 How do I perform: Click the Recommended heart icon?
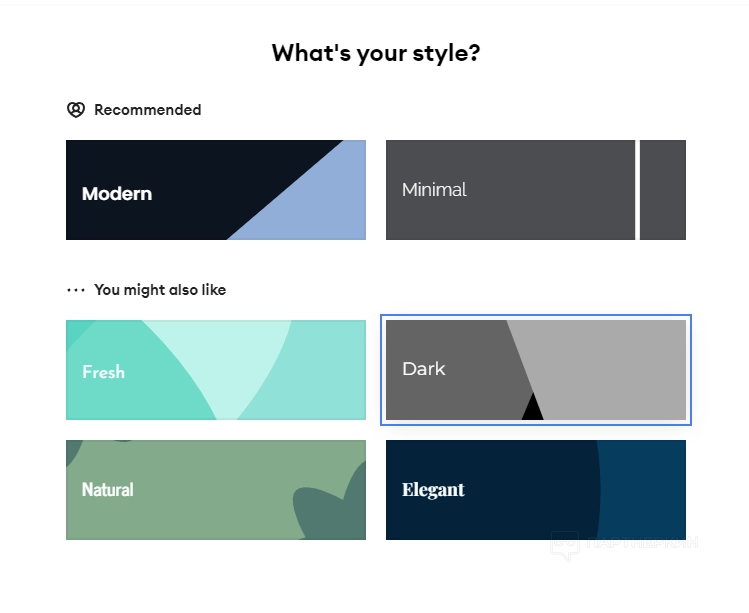click(76, 110)
